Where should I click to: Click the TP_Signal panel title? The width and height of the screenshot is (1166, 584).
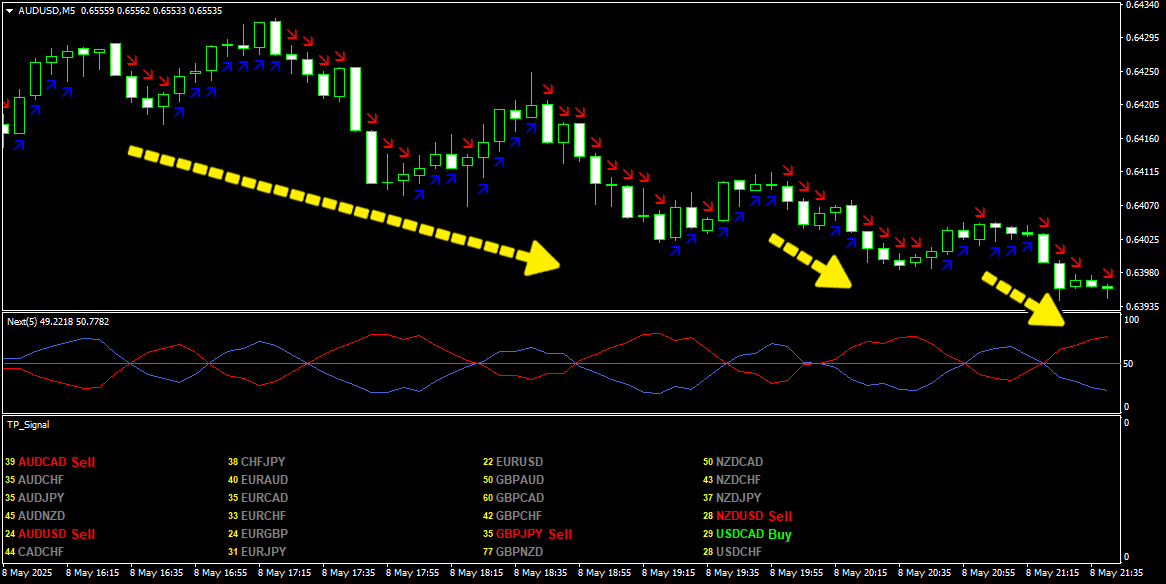click(x=28, y=424)
